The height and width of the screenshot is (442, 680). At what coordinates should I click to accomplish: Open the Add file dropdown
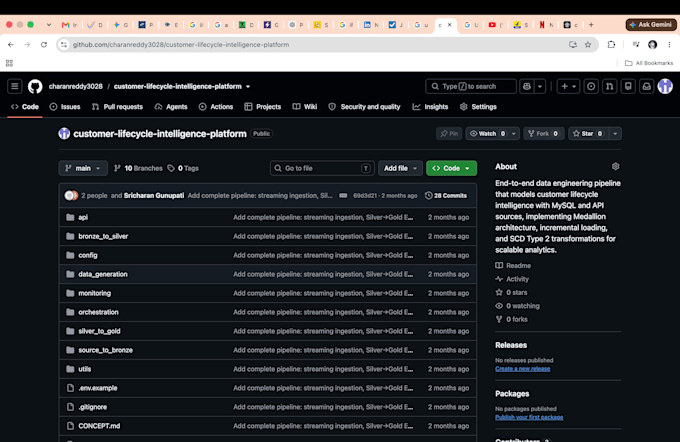pyautogui.click(x=400, y=168)
